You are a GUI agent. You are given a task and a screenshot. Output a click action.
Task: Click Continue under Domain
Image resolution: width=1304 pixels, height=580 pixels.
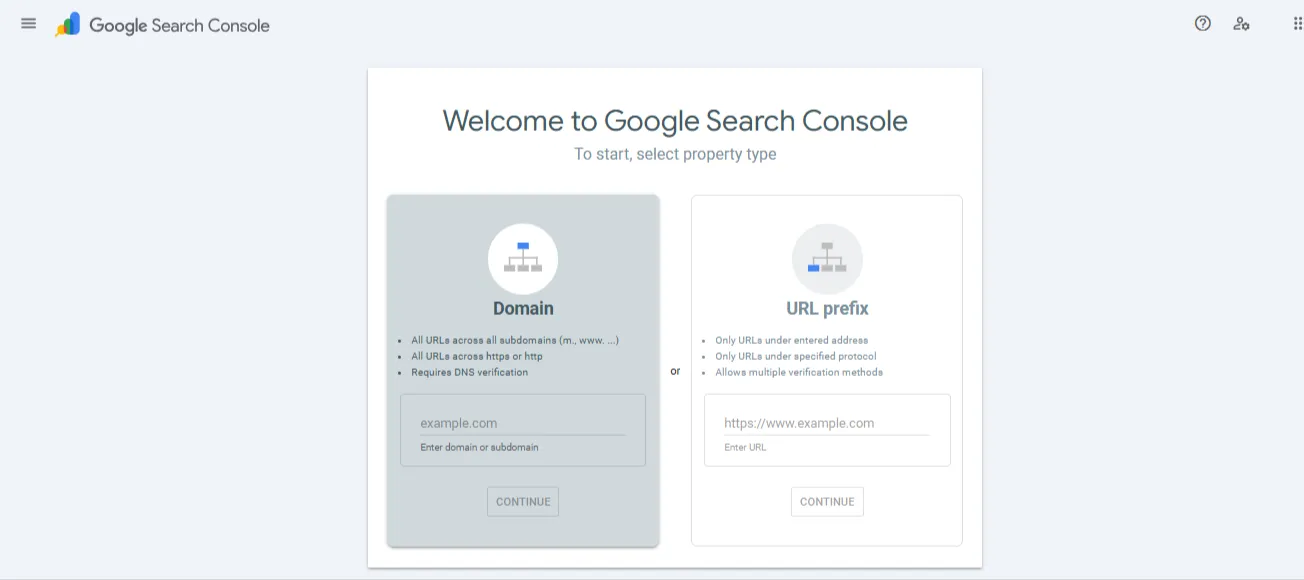coord(522,501)
